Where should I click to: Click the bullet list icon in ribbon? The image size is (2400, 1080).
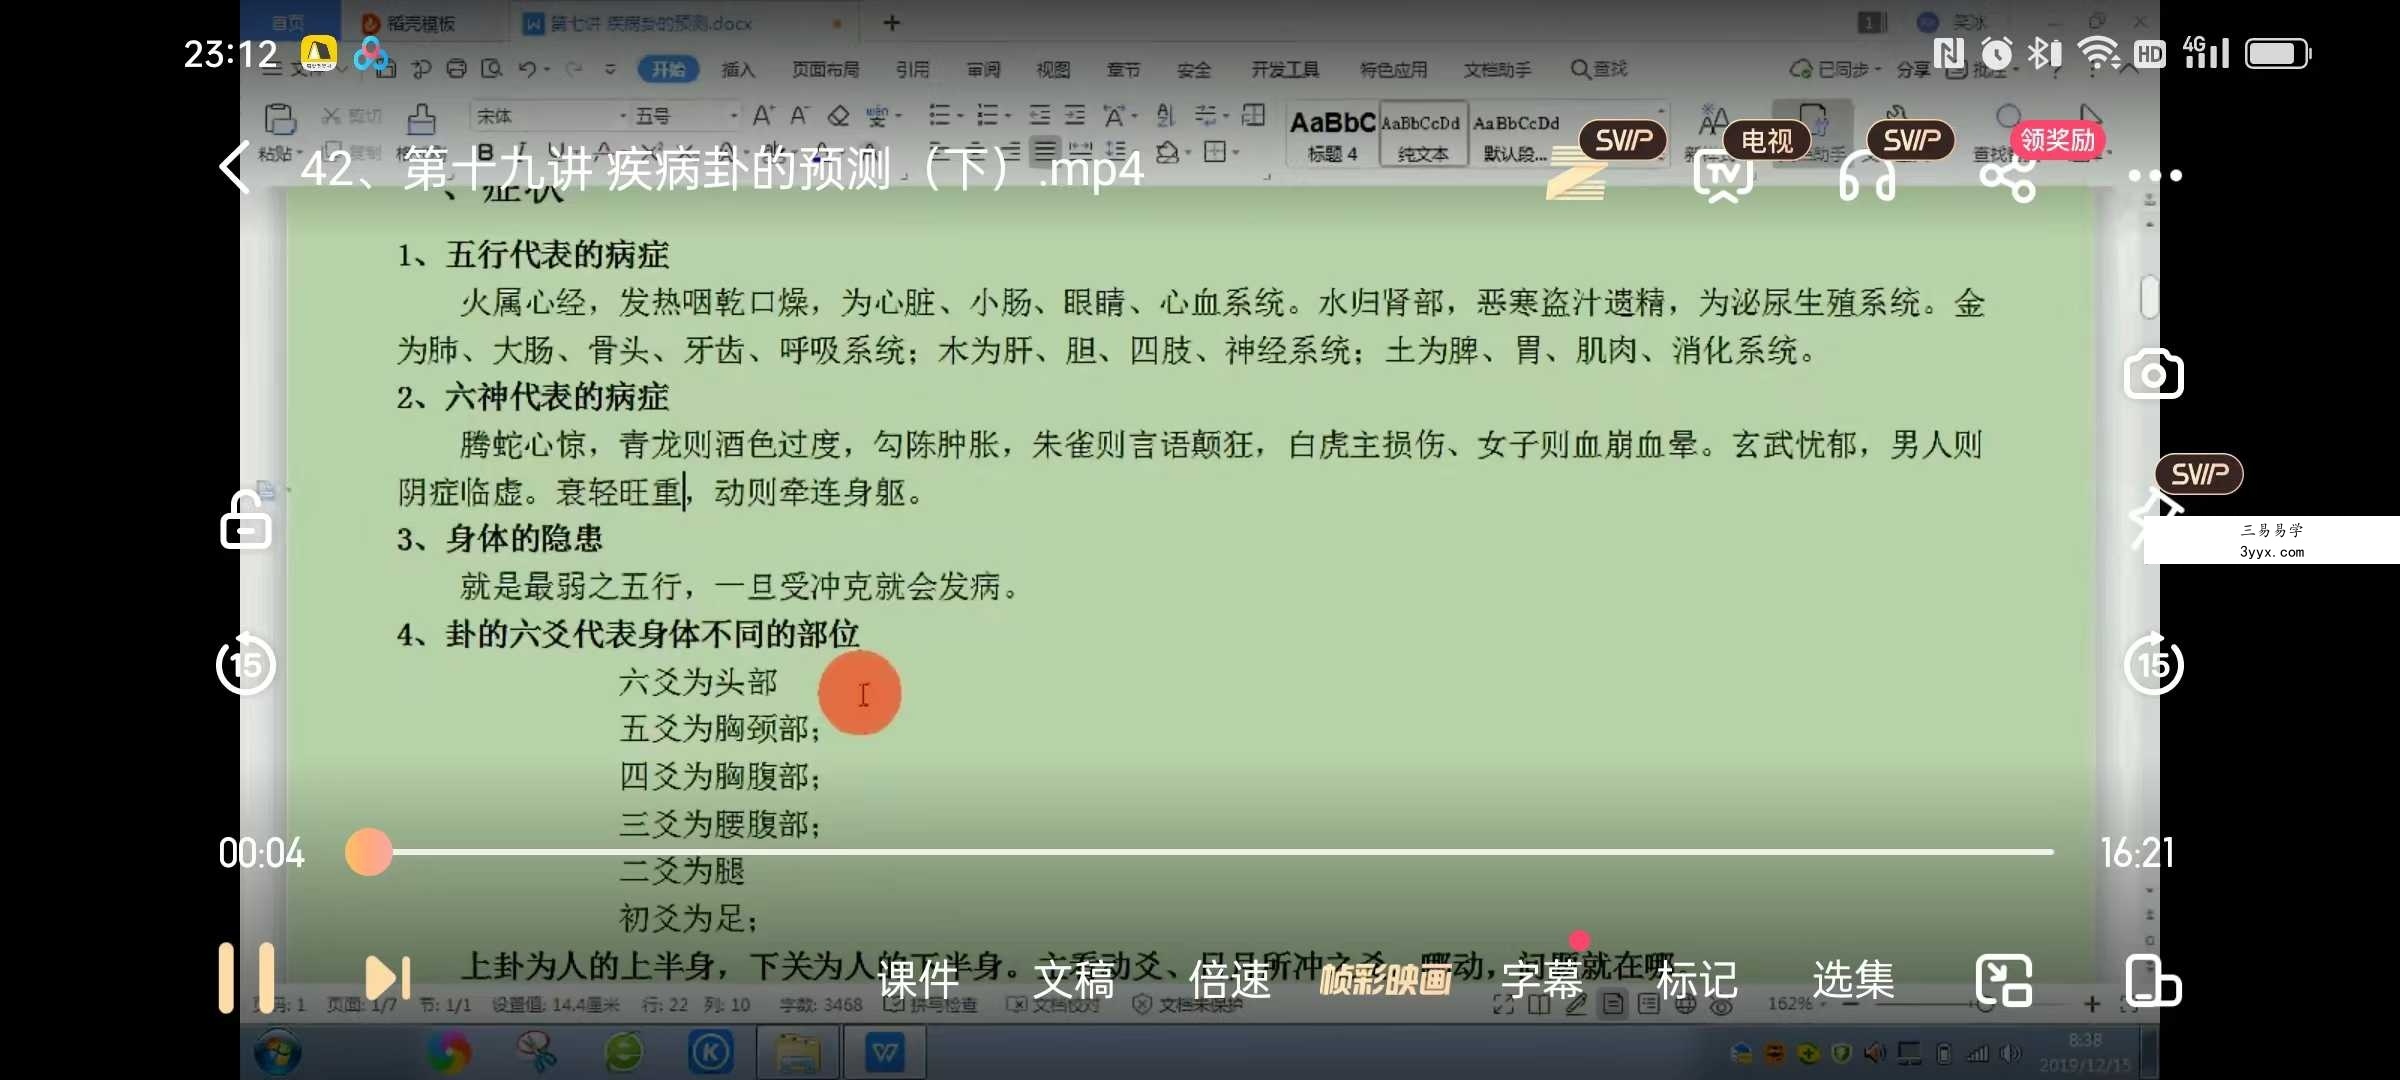[940, 116]
